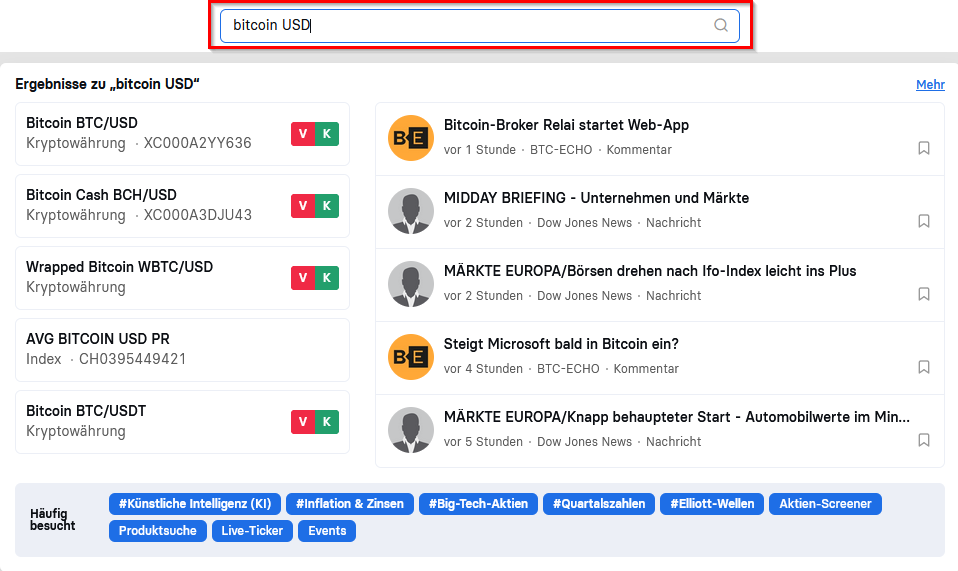The image size is (958, 571).
Task: Open the Live-Ticker shortcut
Action: pos(252,531)
